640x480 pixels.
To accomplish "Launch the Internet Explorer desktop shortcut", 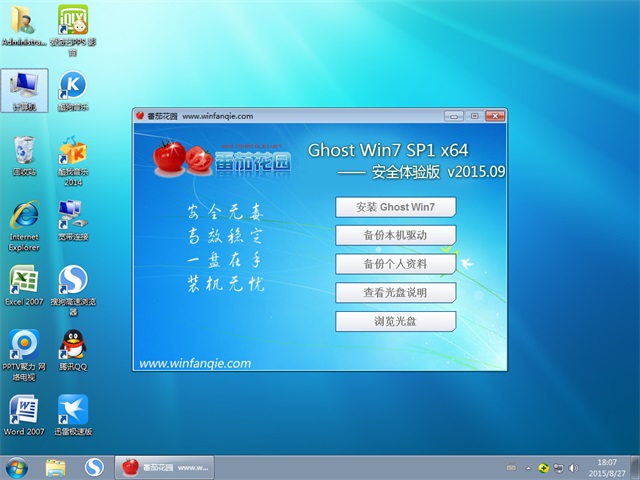I will (x=23, y=217).
